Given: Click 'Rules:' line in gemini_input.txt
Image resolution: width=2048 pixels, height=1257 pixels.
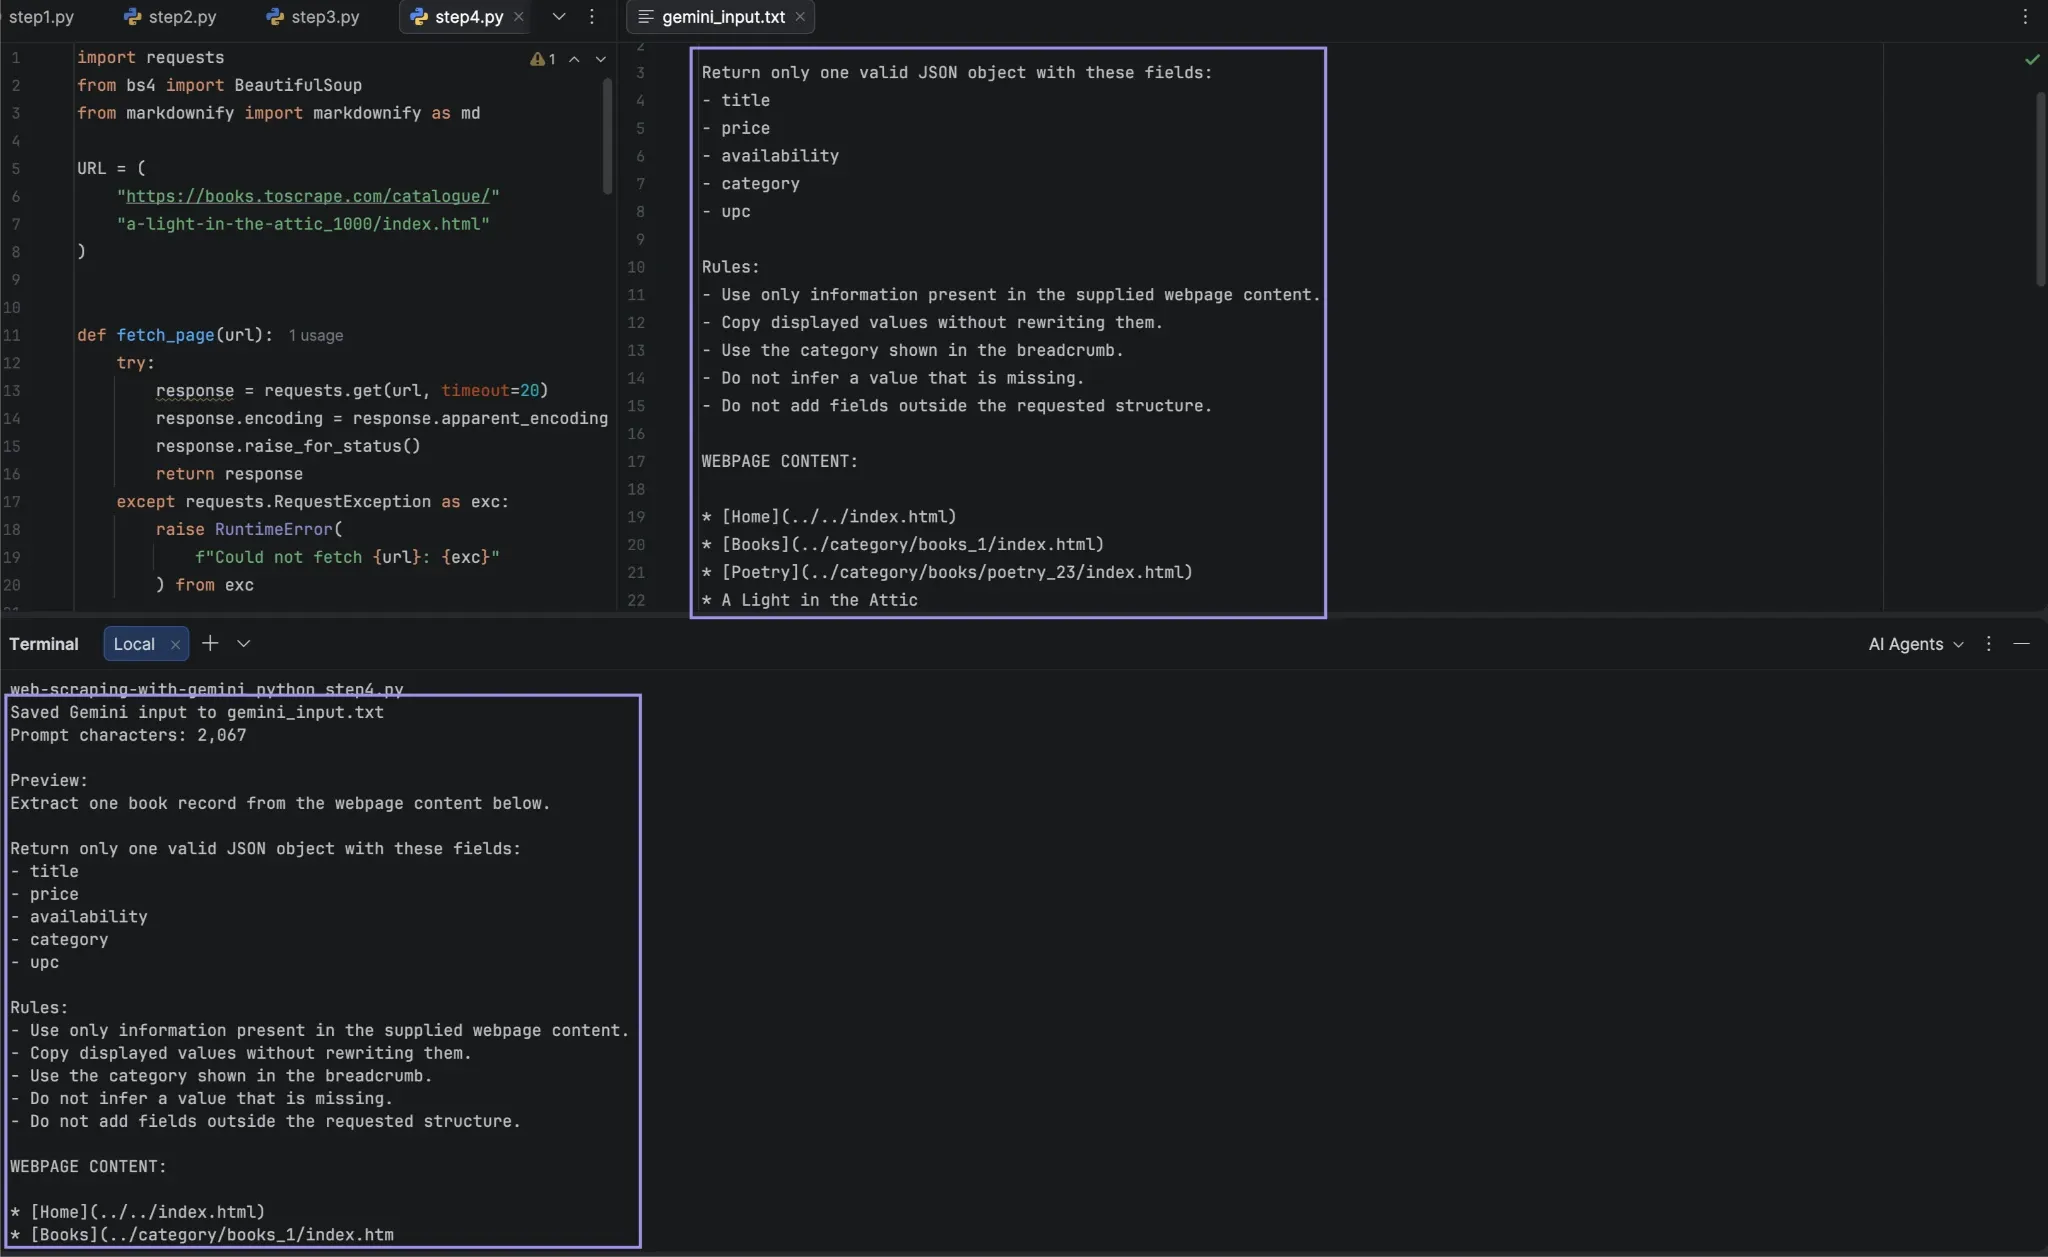Looking at the screenshot, I should point(730,267).
